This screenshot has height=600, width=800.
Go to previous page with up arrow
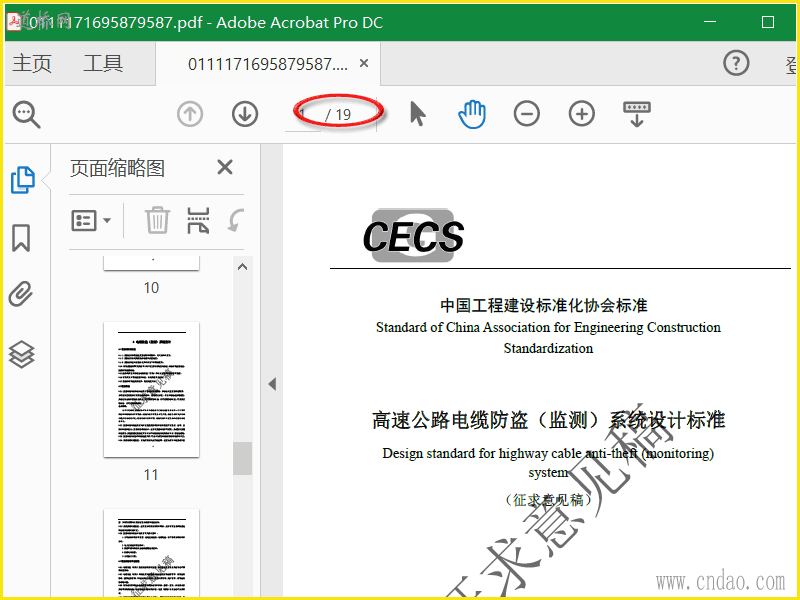[190, 114]
